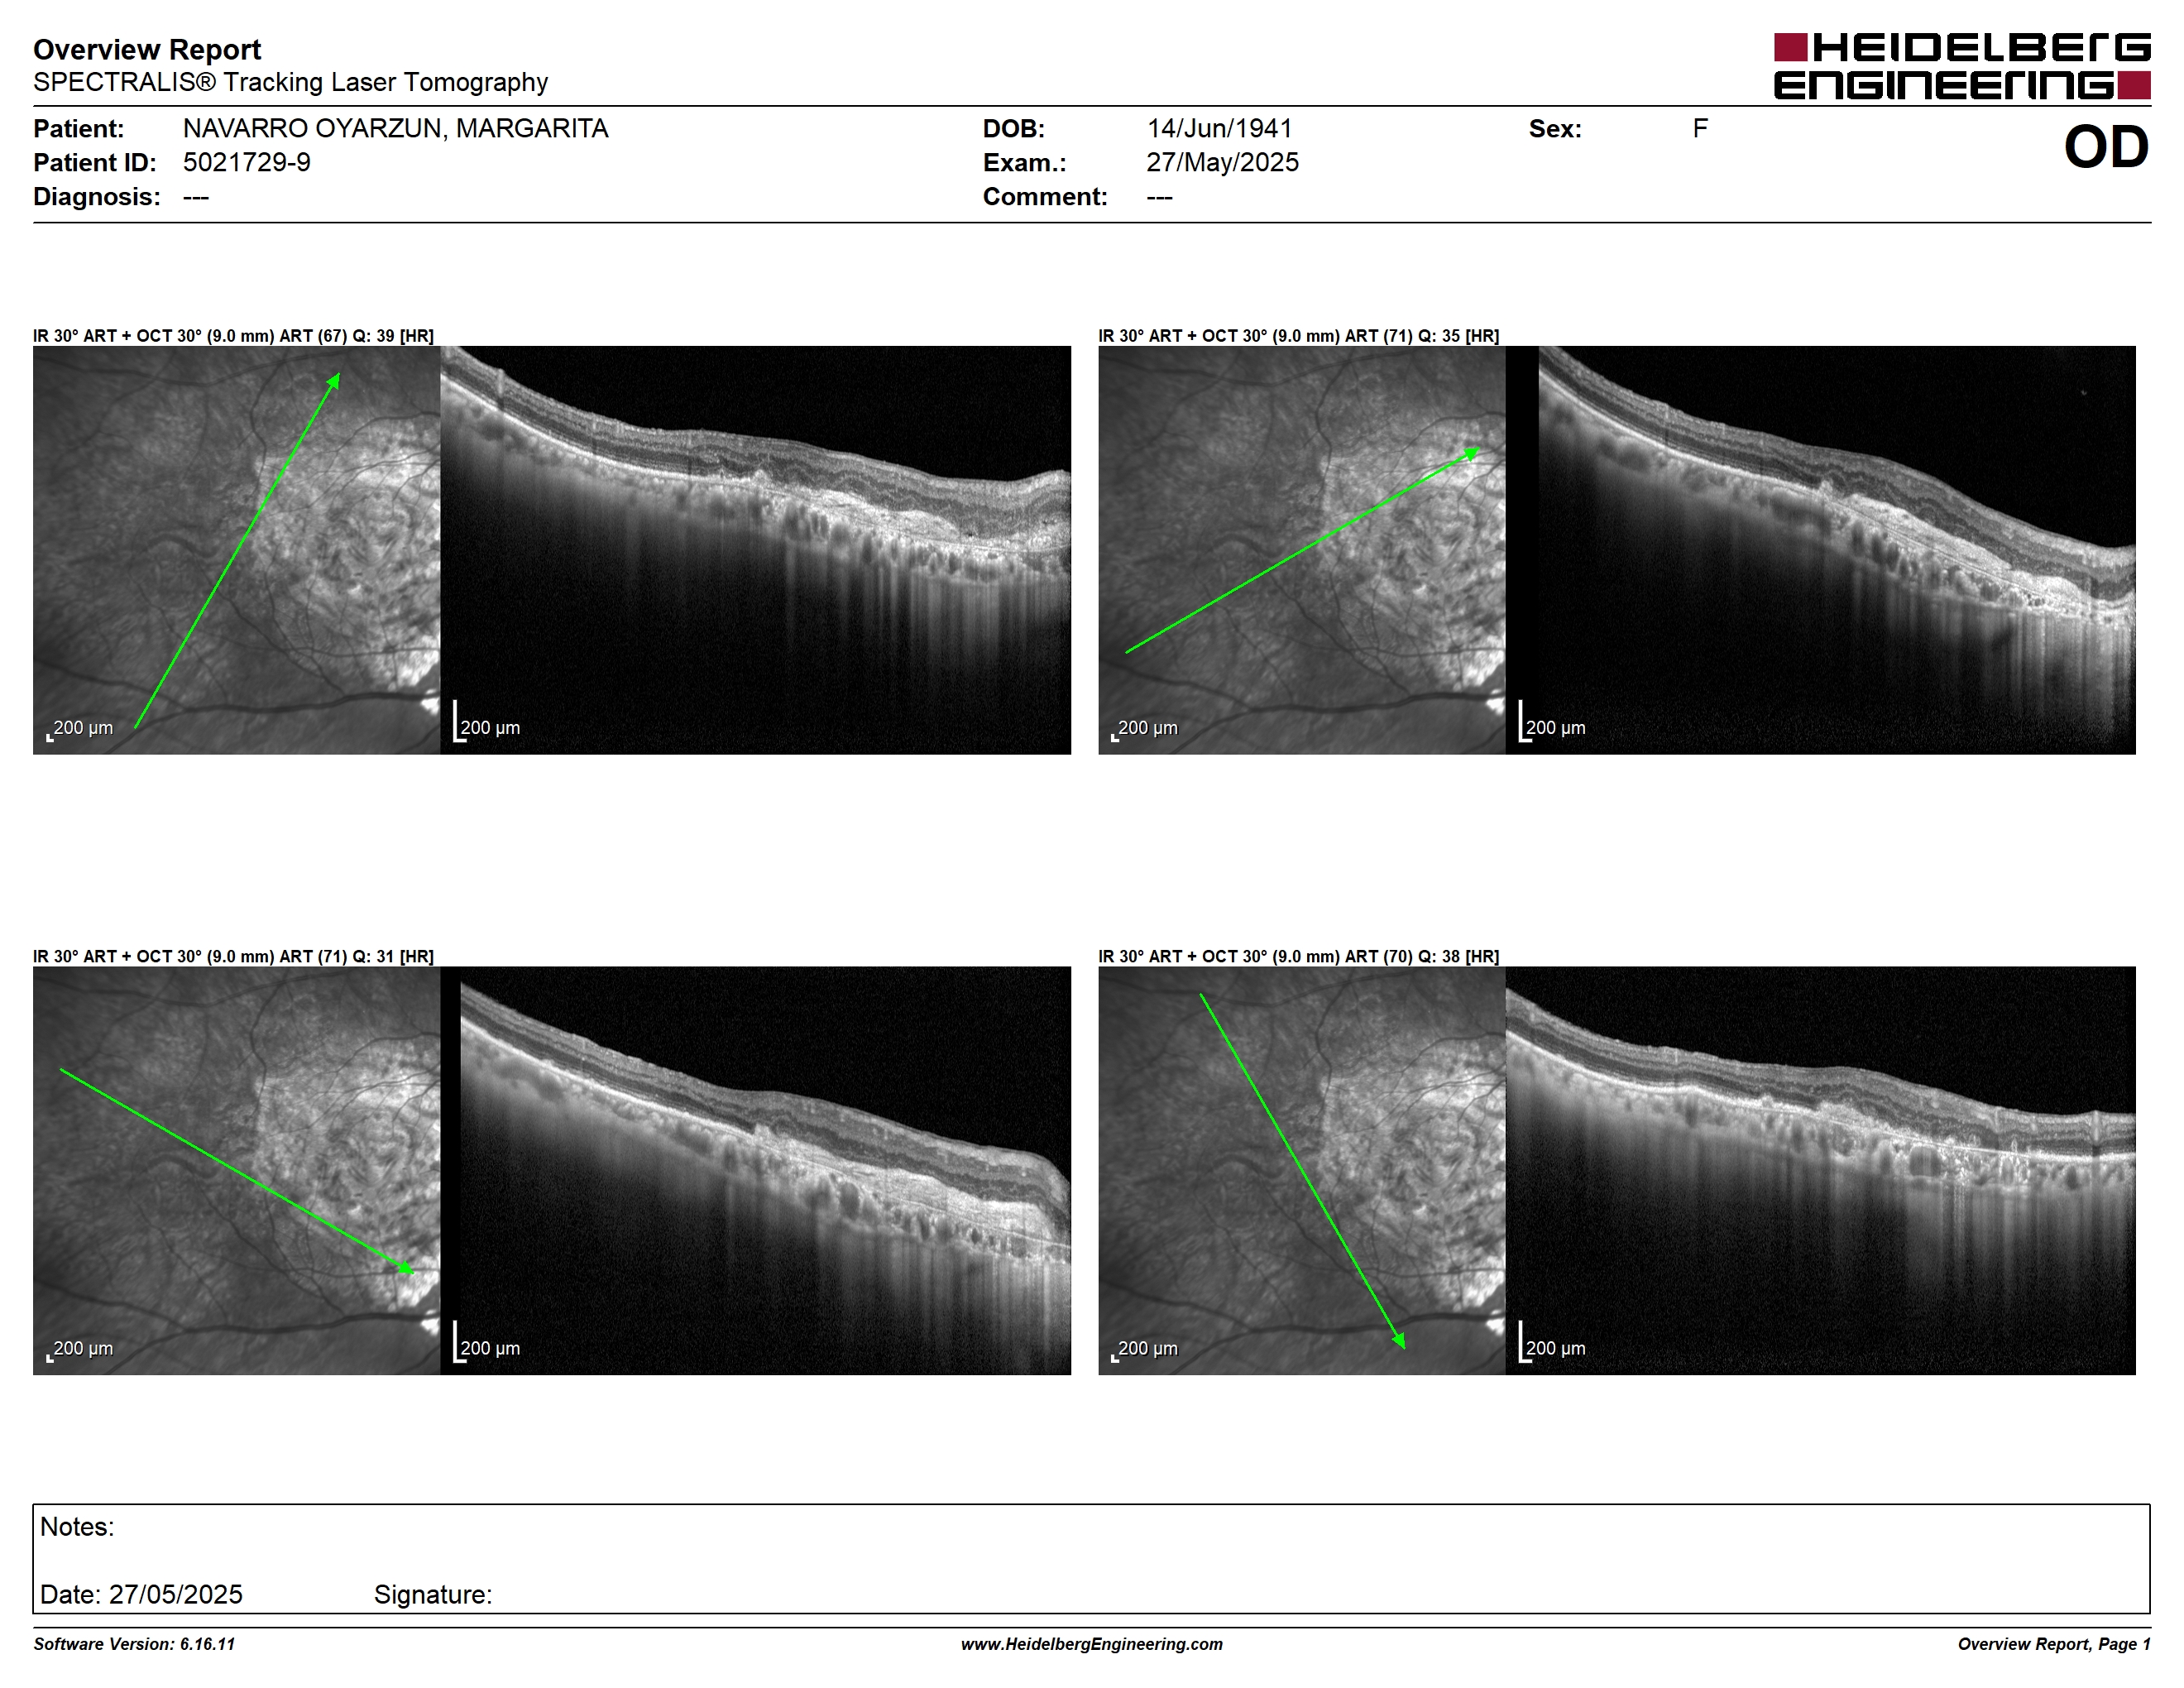2184x1688 pixels.
Task: Click SPECTRALIS Tracking Laser Tomography subtitle
Action: (290, 82)
